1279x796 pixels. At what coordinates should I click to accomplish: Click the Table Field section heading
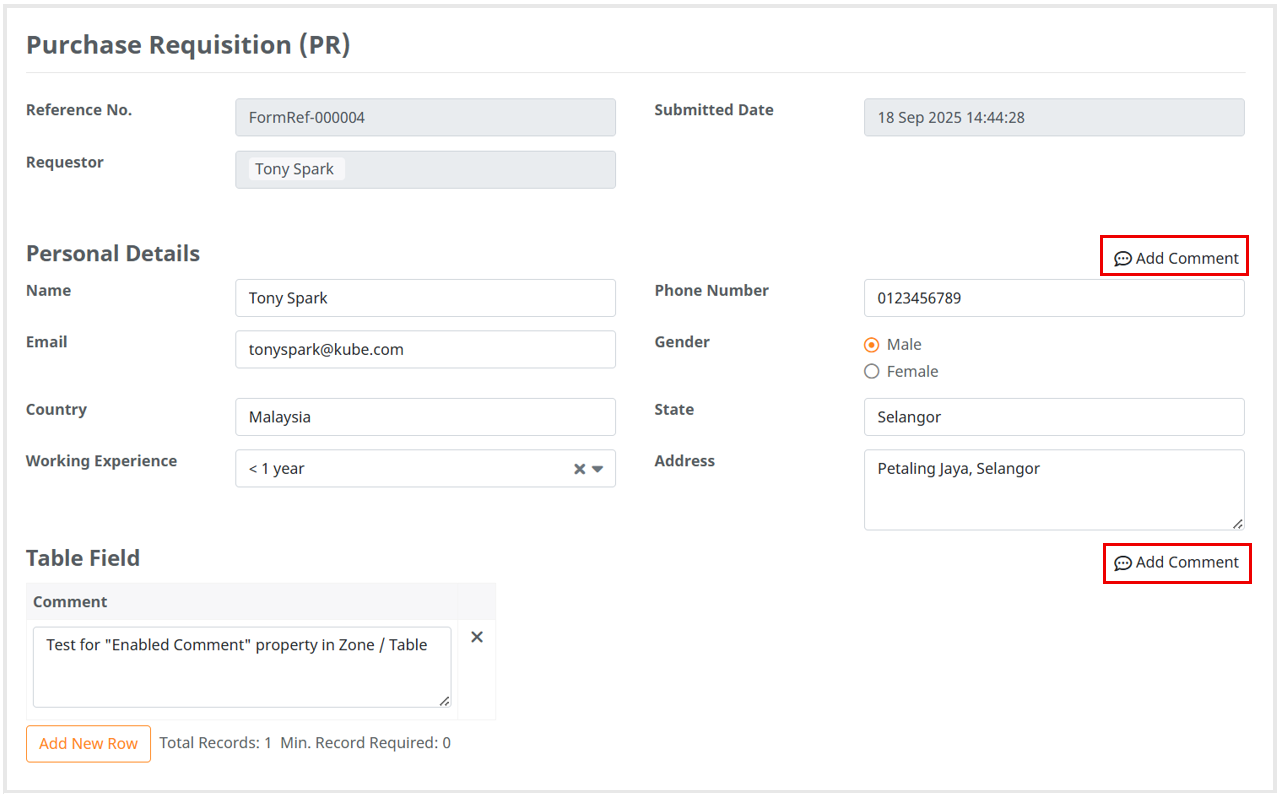click(83, 558)
